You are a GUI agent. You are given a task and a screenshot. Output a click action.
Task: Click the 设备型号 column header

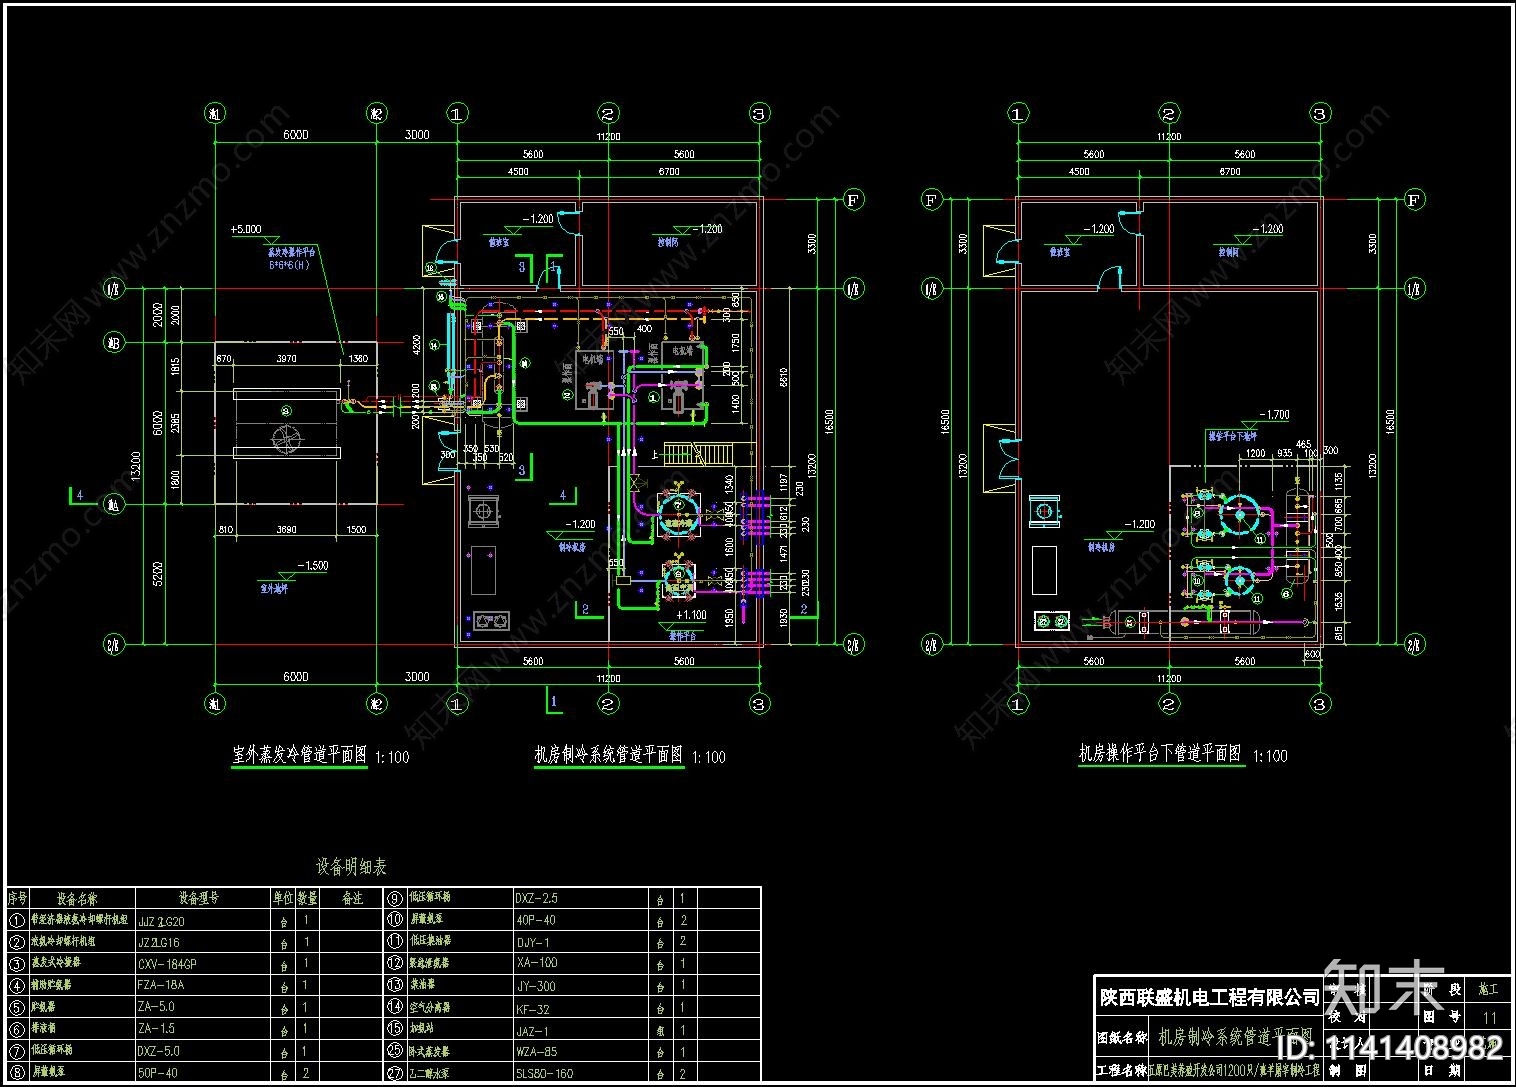[198, 898]
